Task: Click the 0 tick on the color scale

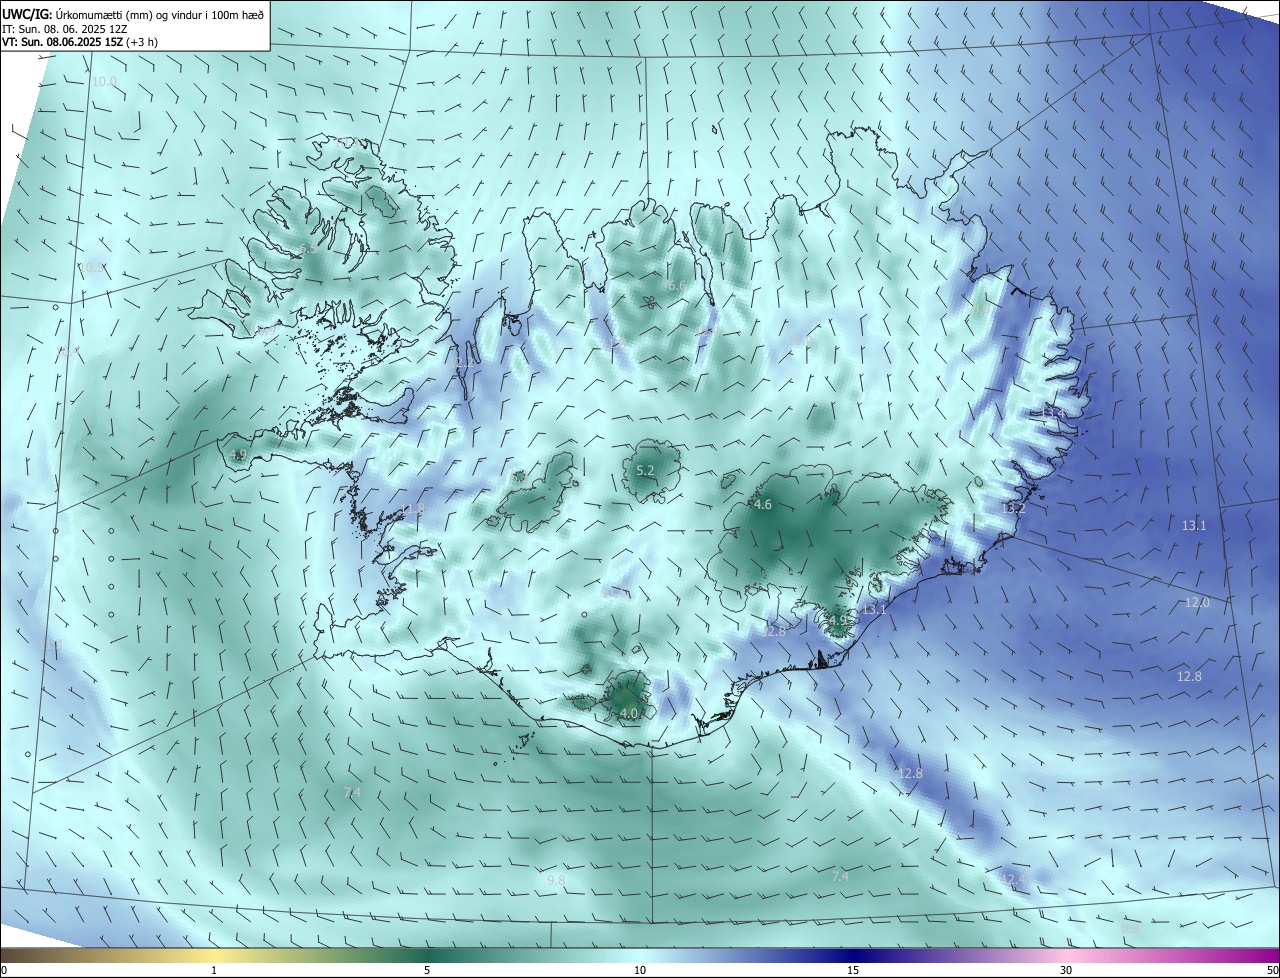Action: click(x=3, y=970)
